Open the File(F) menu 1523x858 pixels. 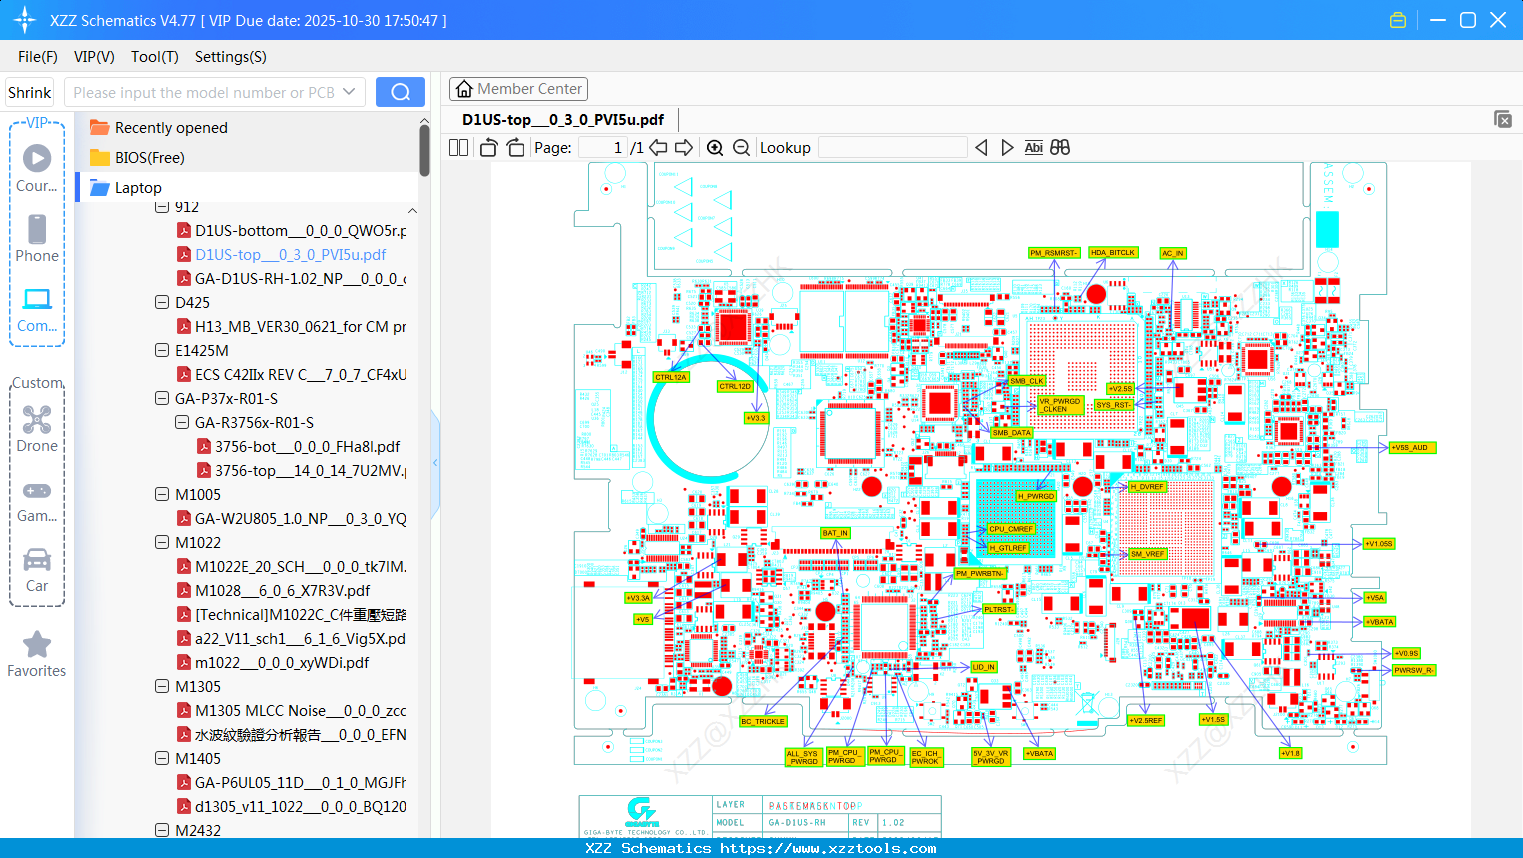[38, 57]
